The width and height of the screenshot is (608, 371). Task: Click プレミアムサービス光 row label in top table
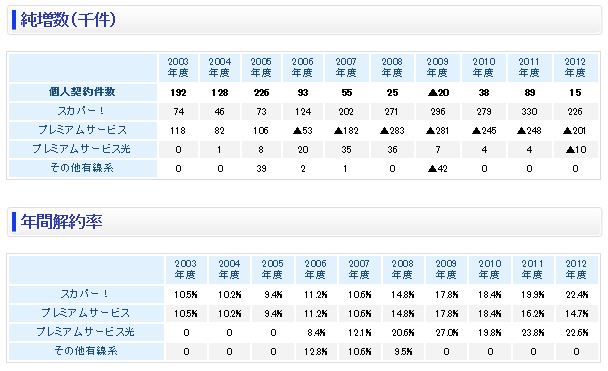pyautogui.click(x=82, y=149)
